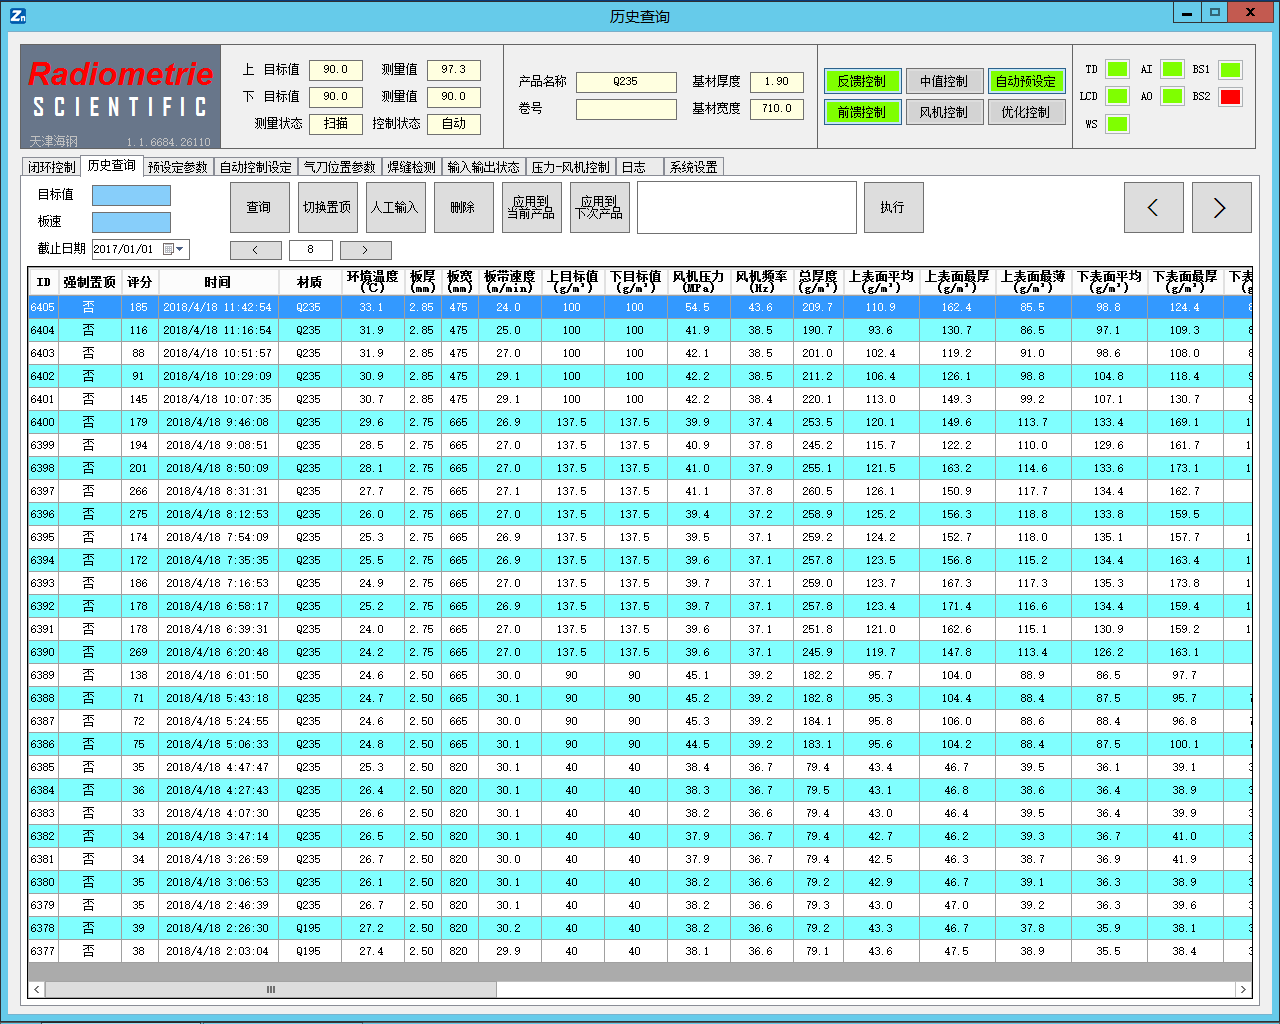This screenshot has width=1280, height=1024.
Task: Toggle the 前馈控制 control mode
Action: tap(862, 112)
